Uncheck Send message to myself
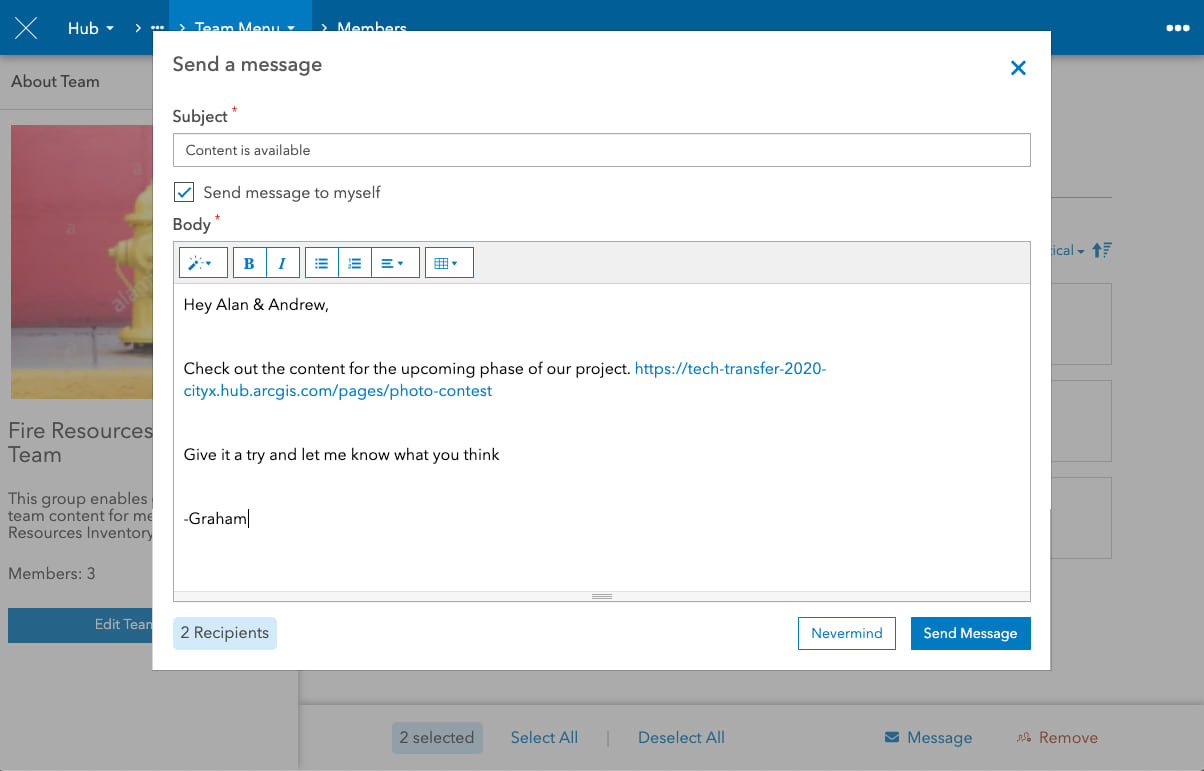Viewport: 1204px width, 771px height. coord(183,191)
